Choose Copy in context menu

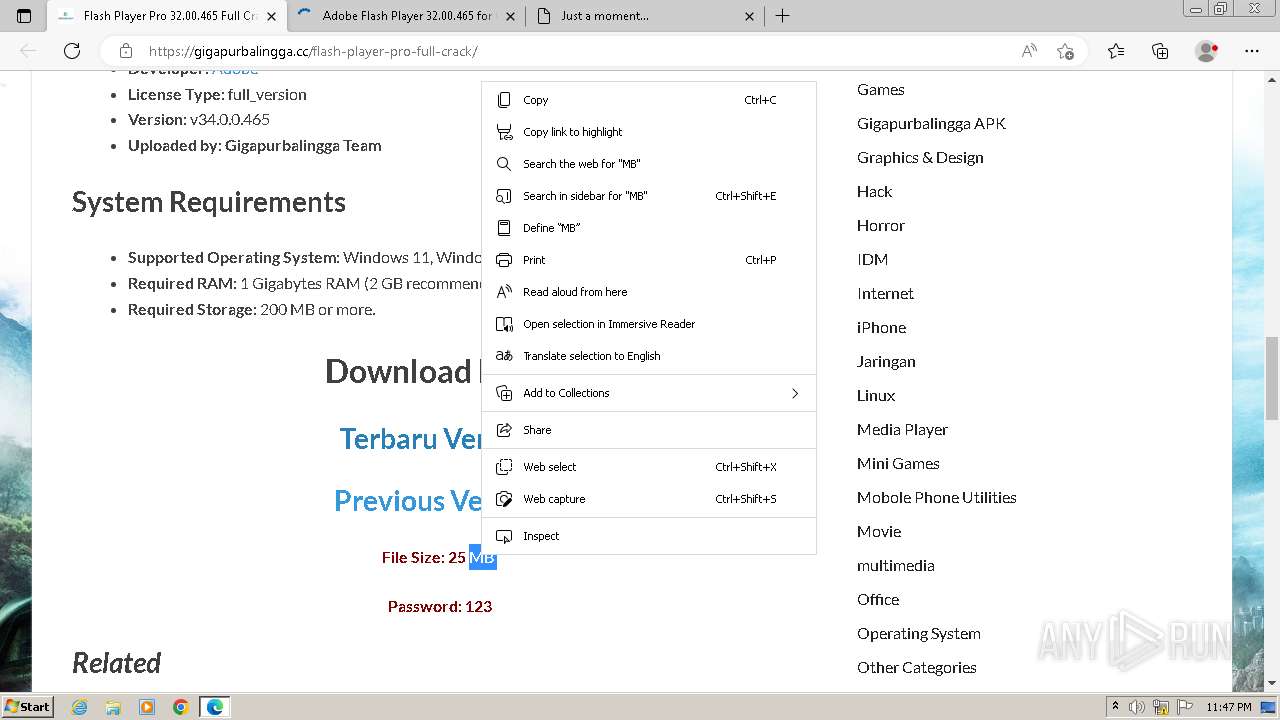pos(649,100)
